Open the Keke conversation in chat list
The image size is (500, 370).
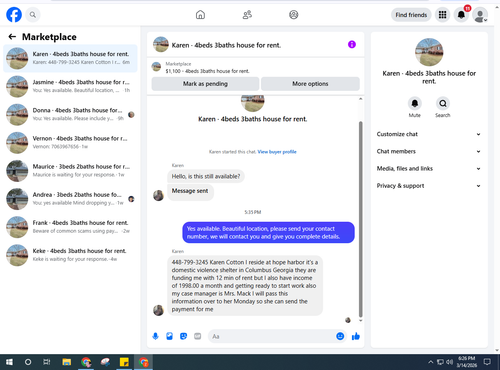pyautogui.click(x=70, y=255)
